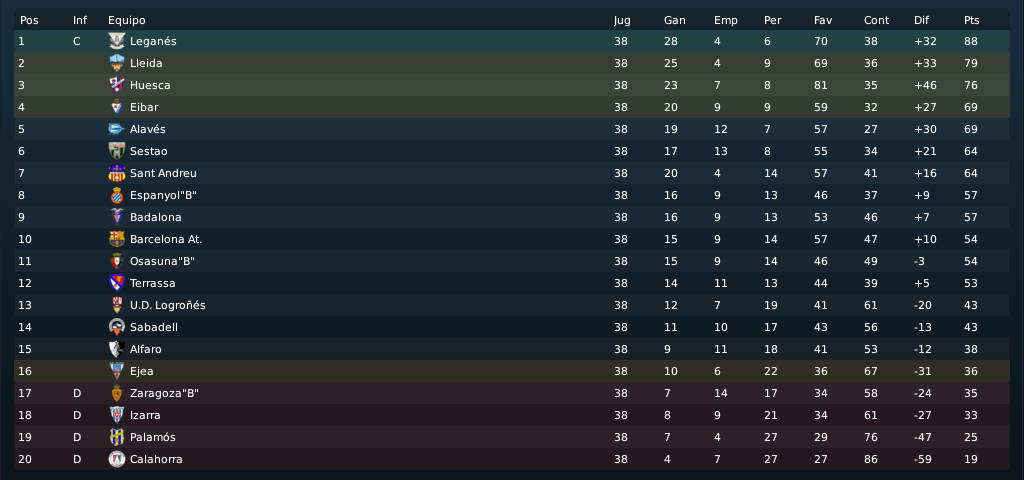Click the Leganés club crest icon

click(x=116, y=41)
